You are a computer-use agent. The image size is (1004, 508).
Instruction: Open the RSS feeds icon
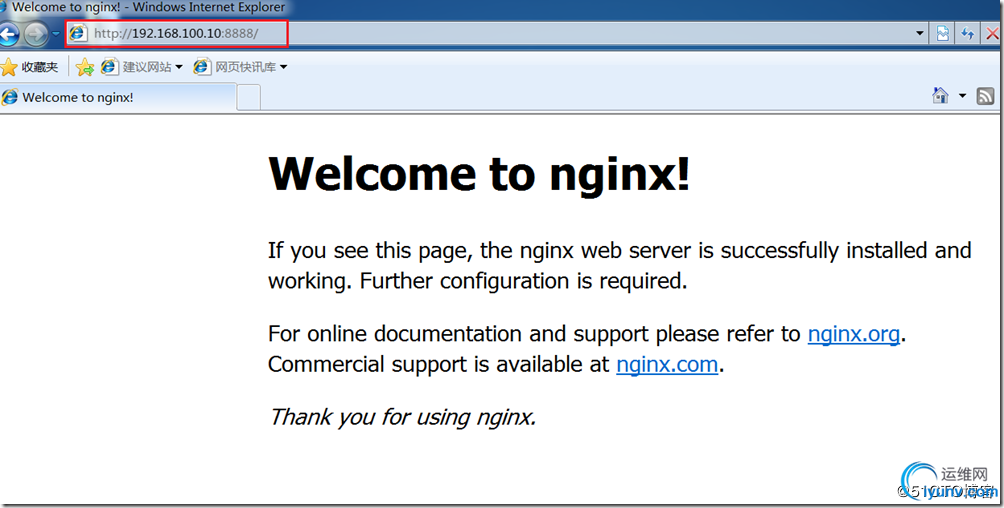click(985, 96)
